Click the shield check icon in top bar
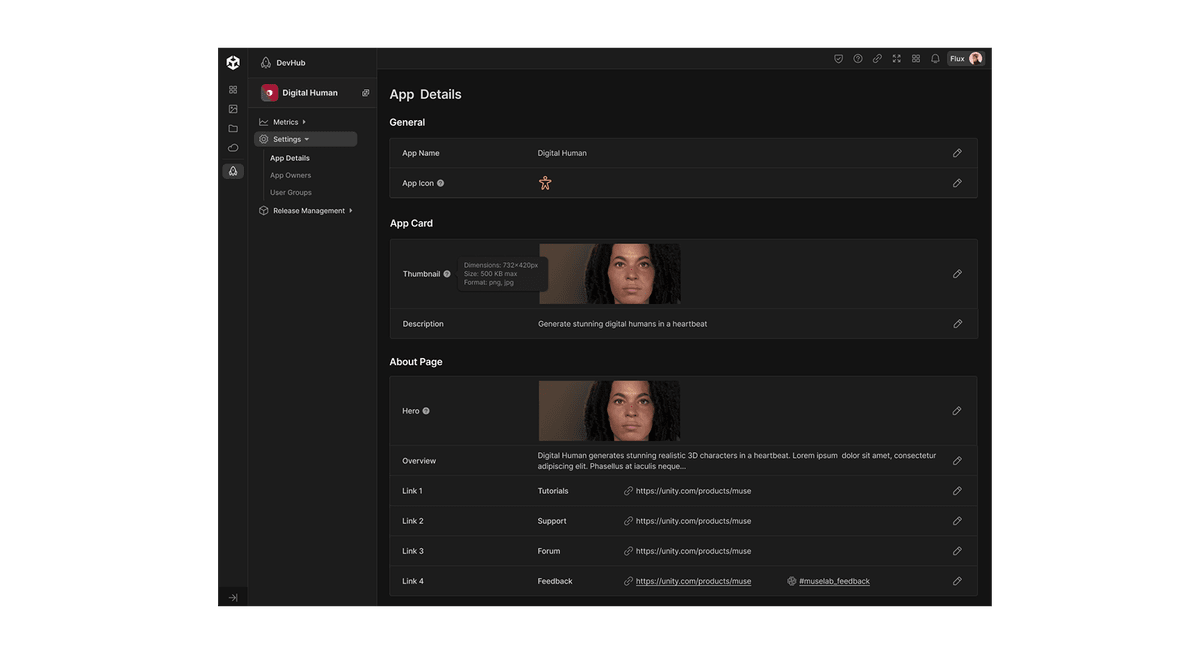1200x654 pixels. click(838, 59)
